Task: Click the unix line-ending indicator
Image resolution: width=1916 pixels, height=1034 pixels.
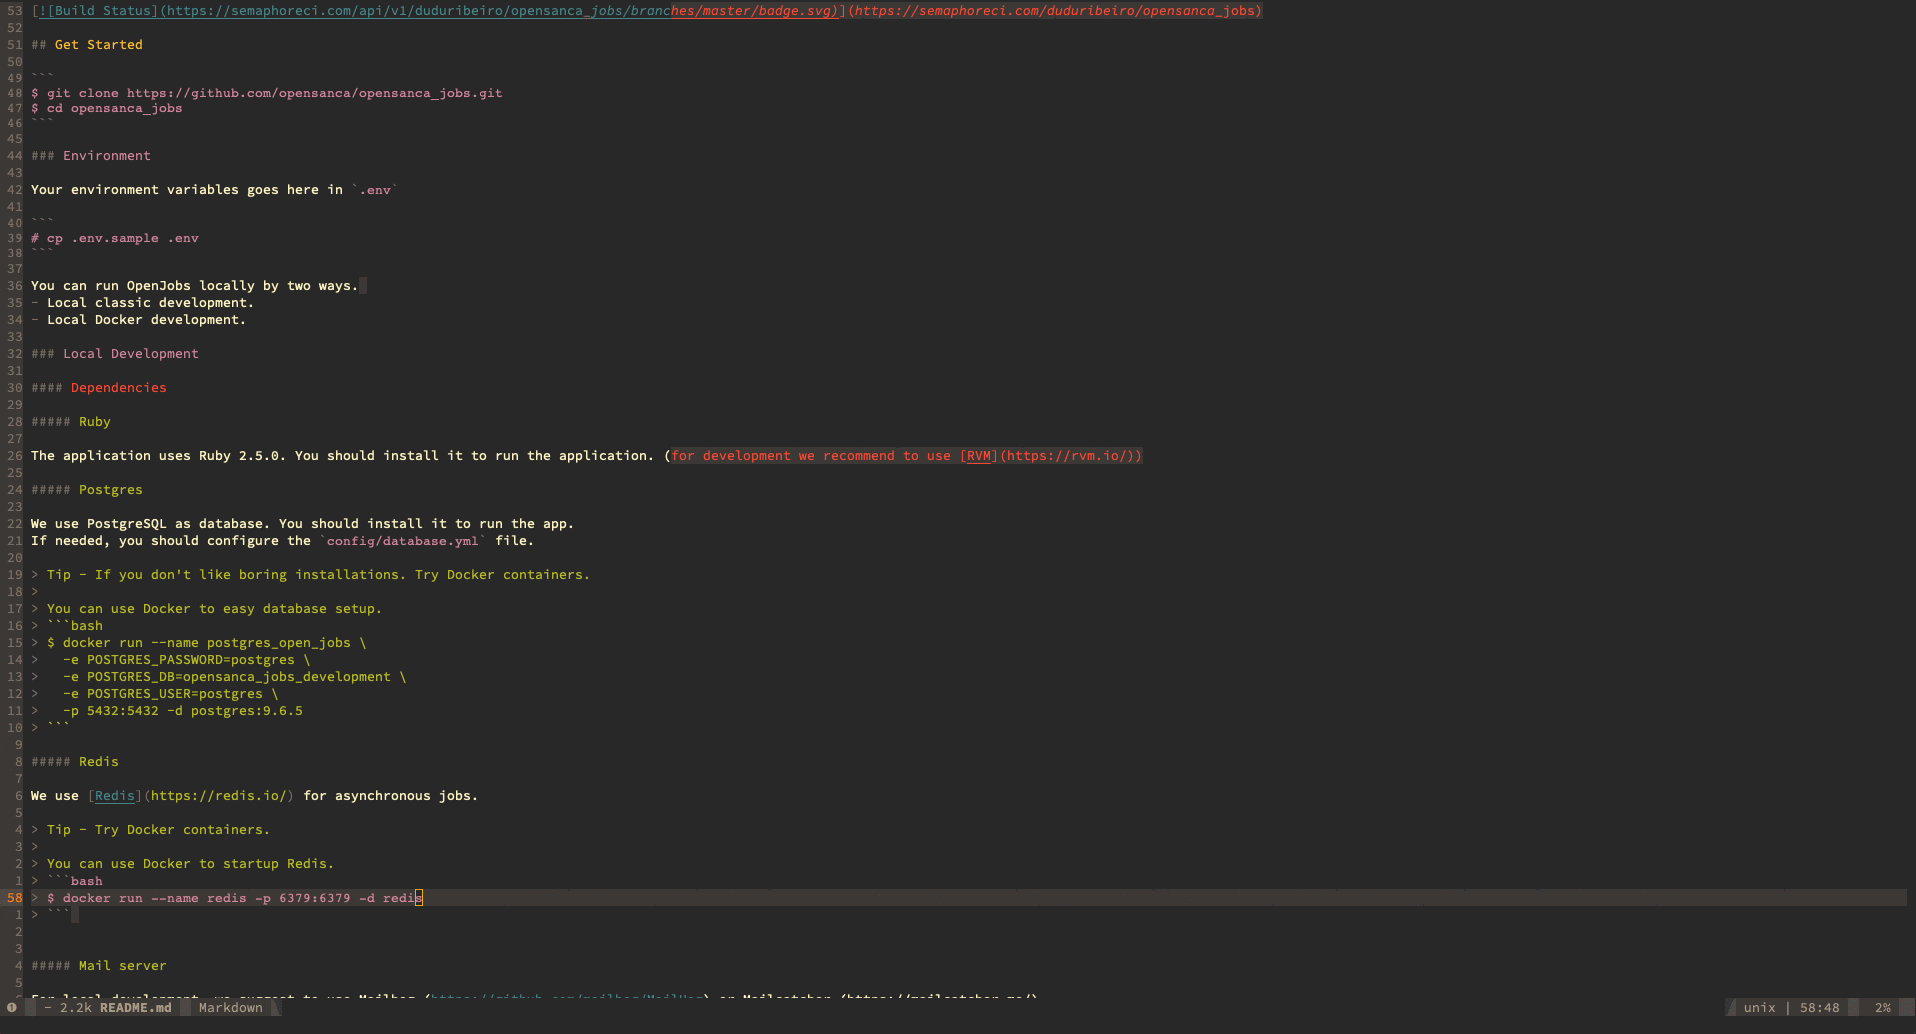Action: [x=1759, y=1008]
